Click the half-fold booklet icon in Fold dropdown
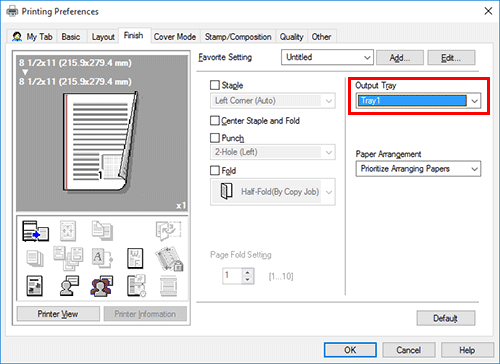Screen dimensions: 500x364 [x=227, y=191]
